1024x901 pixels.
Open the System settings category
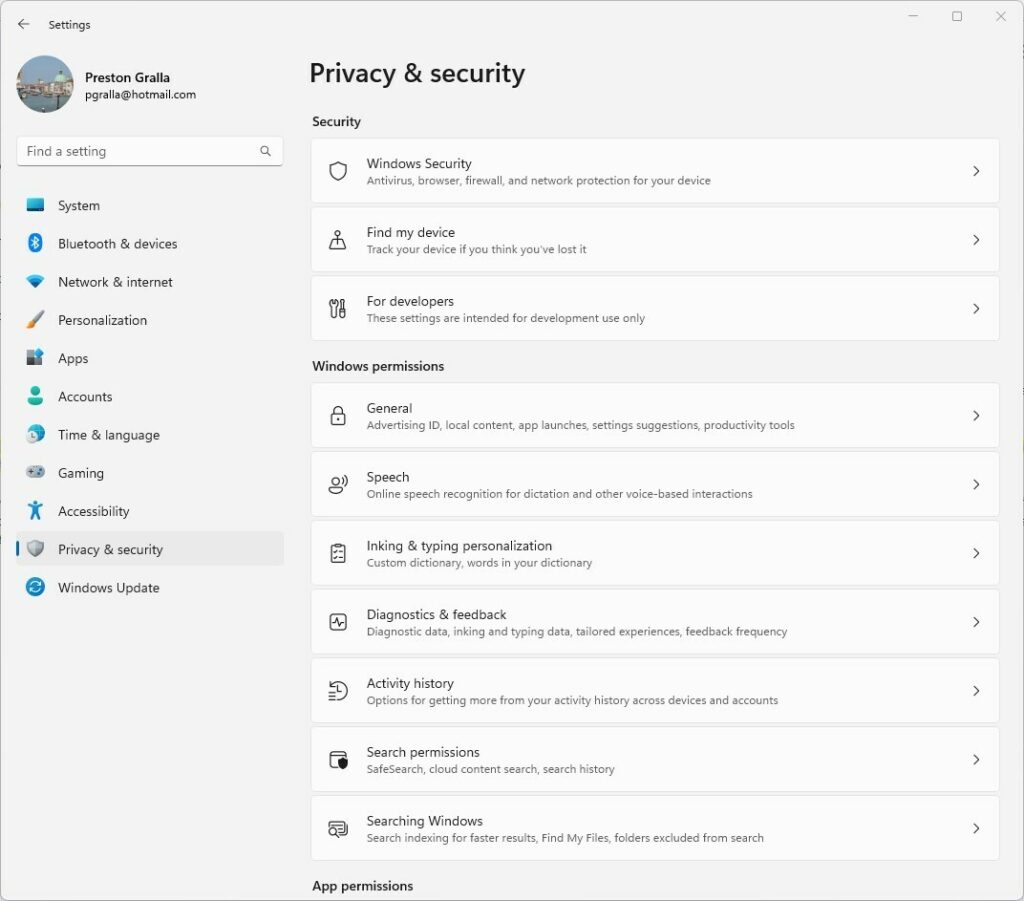(x=78, y=206)
